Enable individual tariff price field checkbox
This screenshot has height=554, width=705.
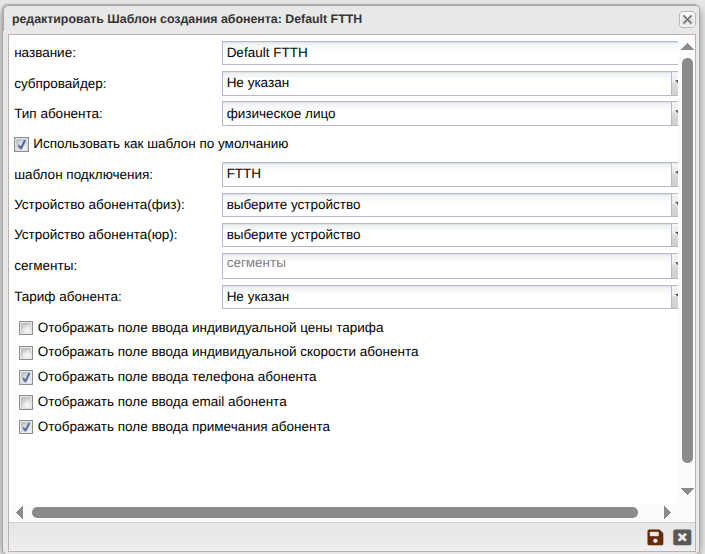pos(27,327)
